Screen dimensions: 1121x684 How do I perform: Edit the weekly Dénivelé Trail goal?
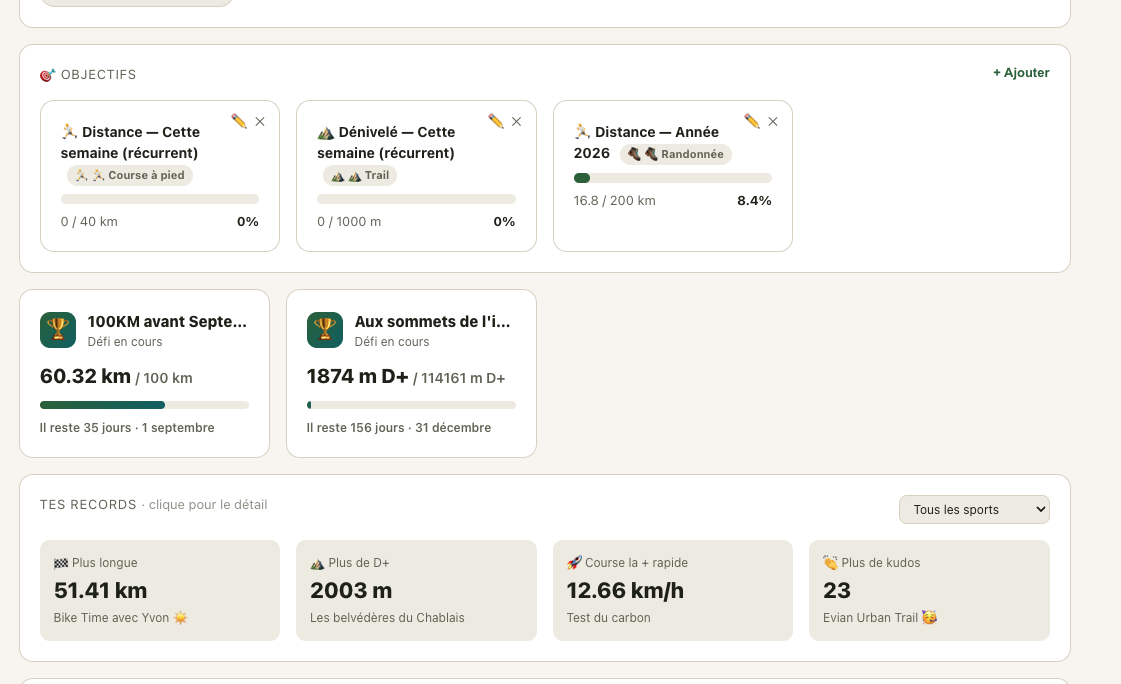pos(495,122)
